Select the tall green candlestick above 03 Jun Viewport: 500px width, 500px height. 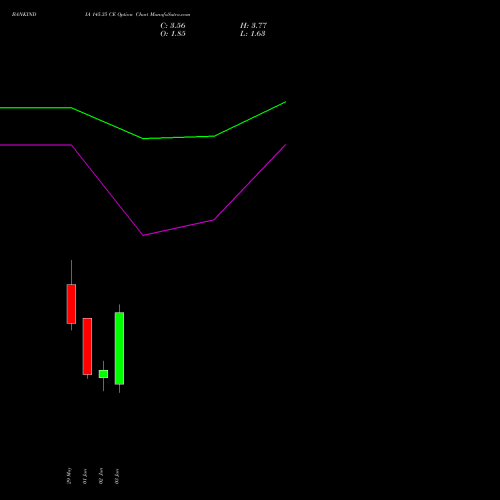119,348
